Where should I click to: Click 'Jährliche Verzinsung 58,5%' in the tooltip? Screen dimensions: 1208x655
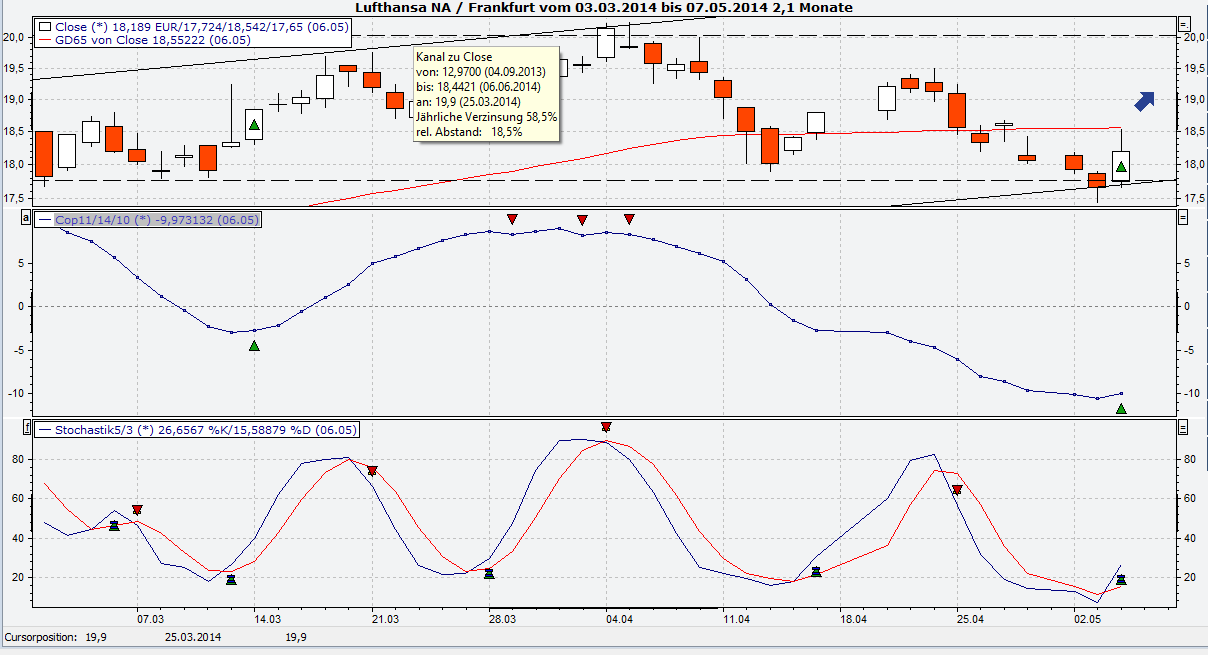coord(486,117)
